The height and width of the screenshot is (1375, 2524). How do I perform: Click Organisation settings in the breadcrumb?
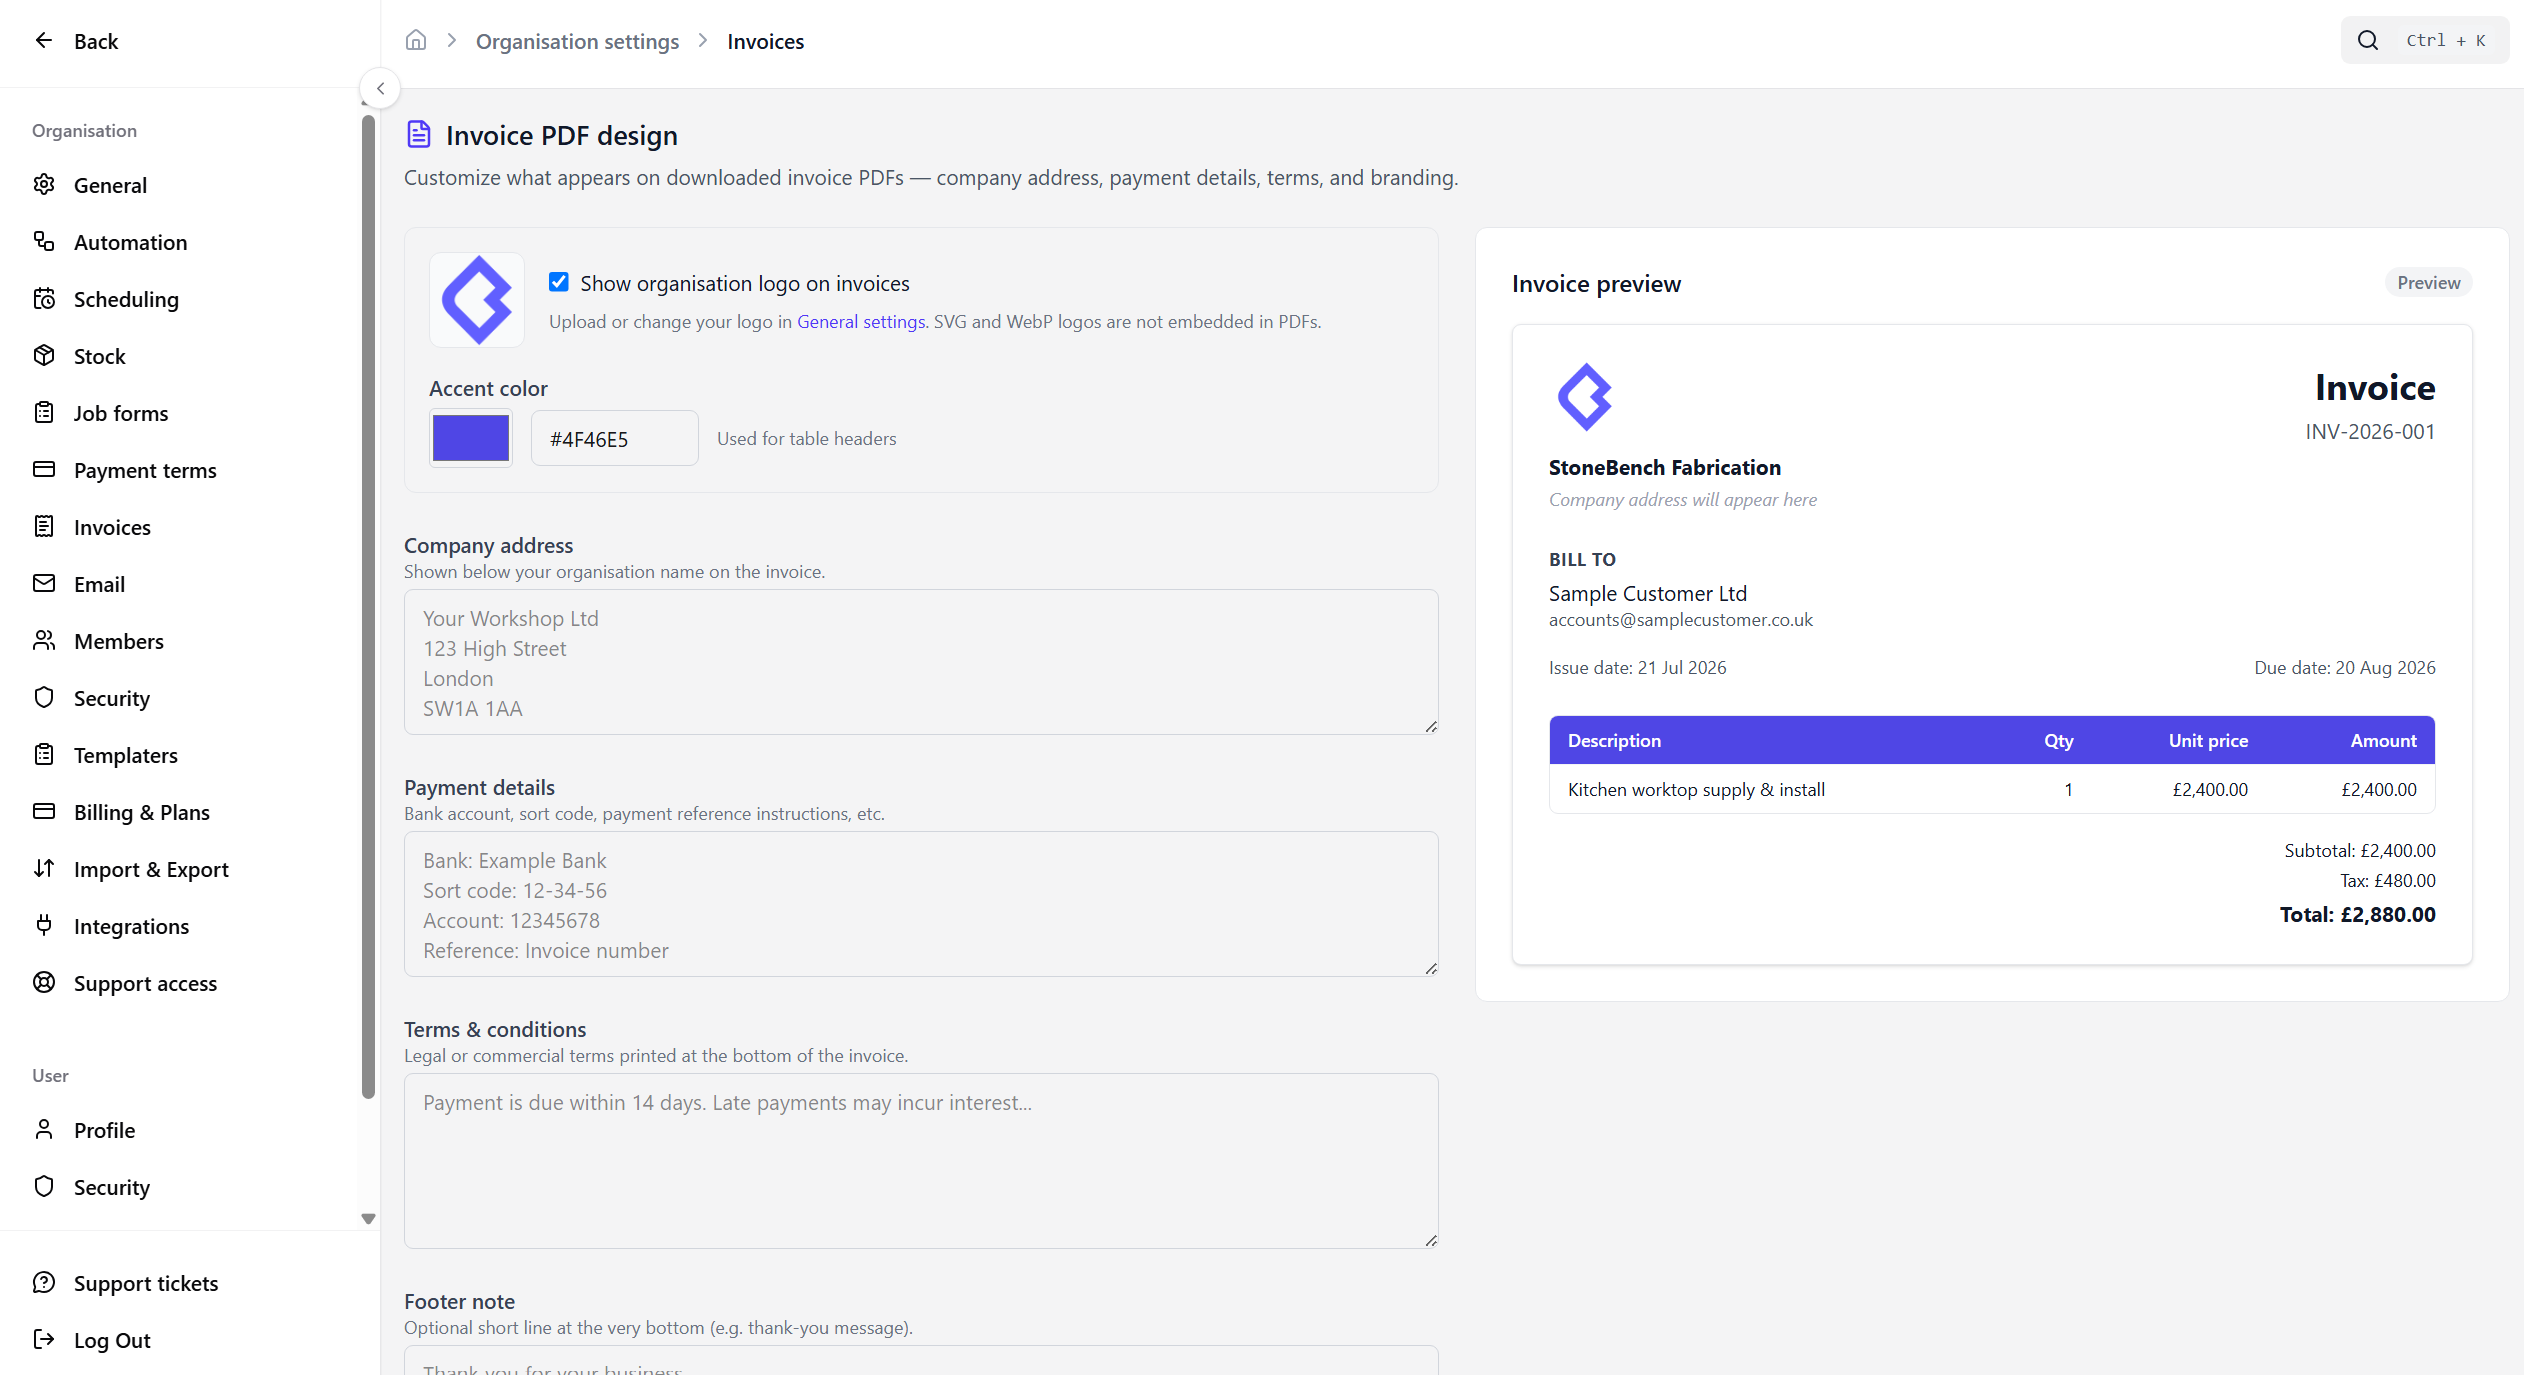click(x=577, y=41)
